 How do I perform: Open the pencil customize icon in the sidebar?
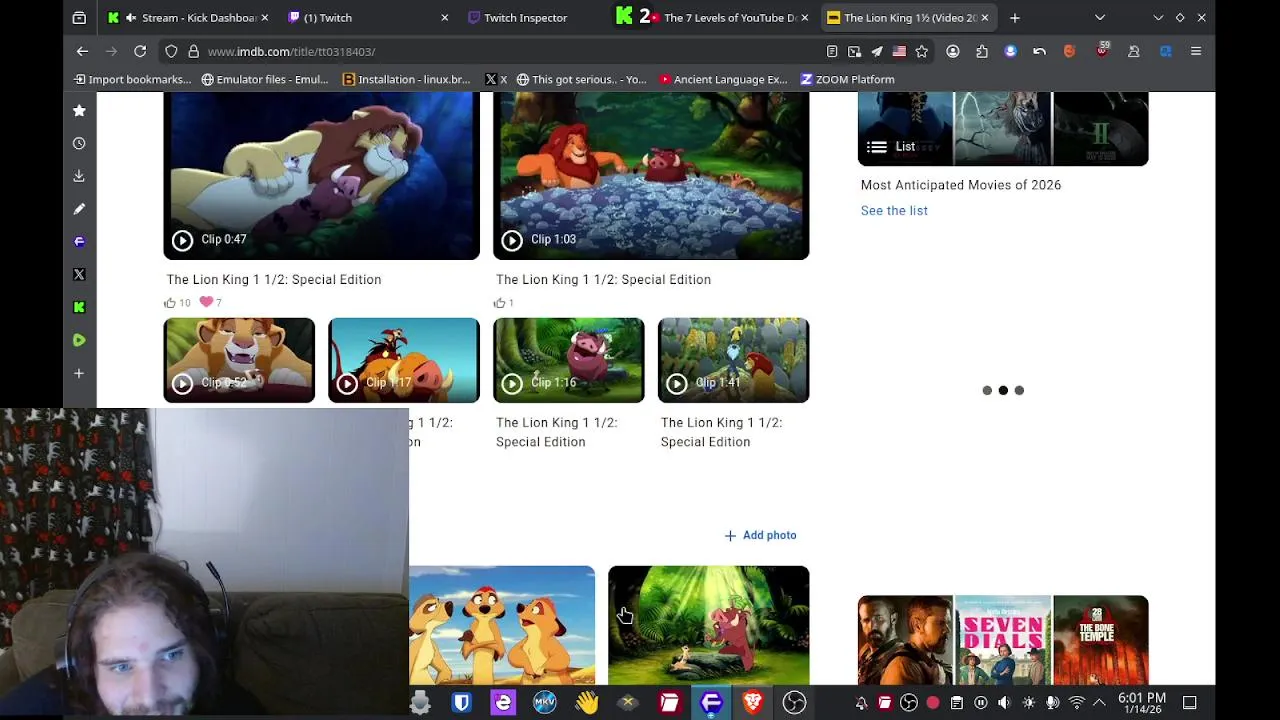coord(79,209)
